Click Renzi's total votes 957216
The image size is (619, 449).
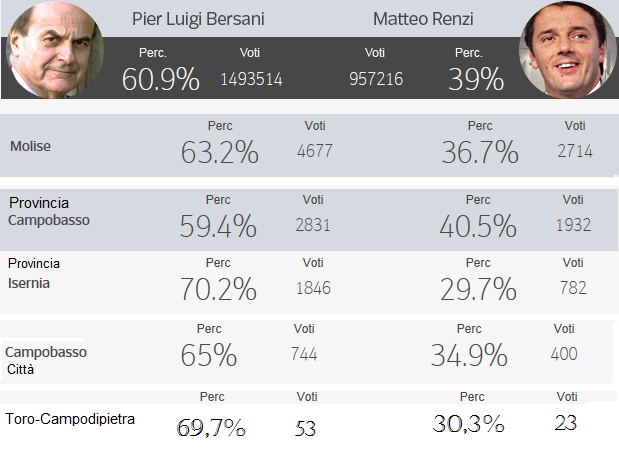pos(377,79)
